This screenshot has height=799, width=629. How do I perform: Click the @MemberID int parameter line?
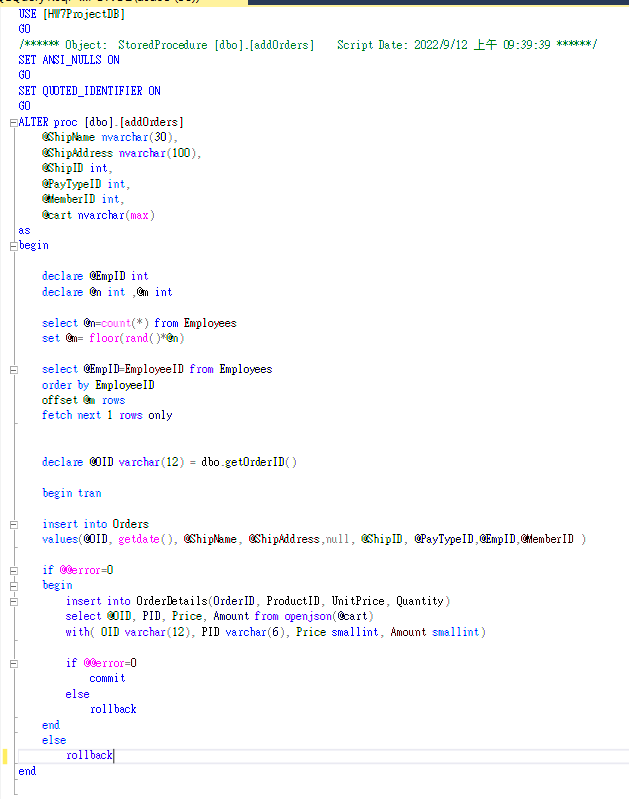pos(83,199)
